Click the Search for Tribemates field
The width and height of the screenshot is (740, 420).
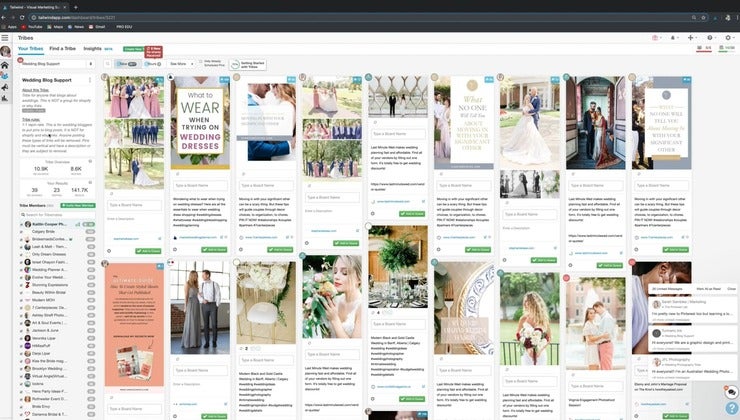(57, 215)
